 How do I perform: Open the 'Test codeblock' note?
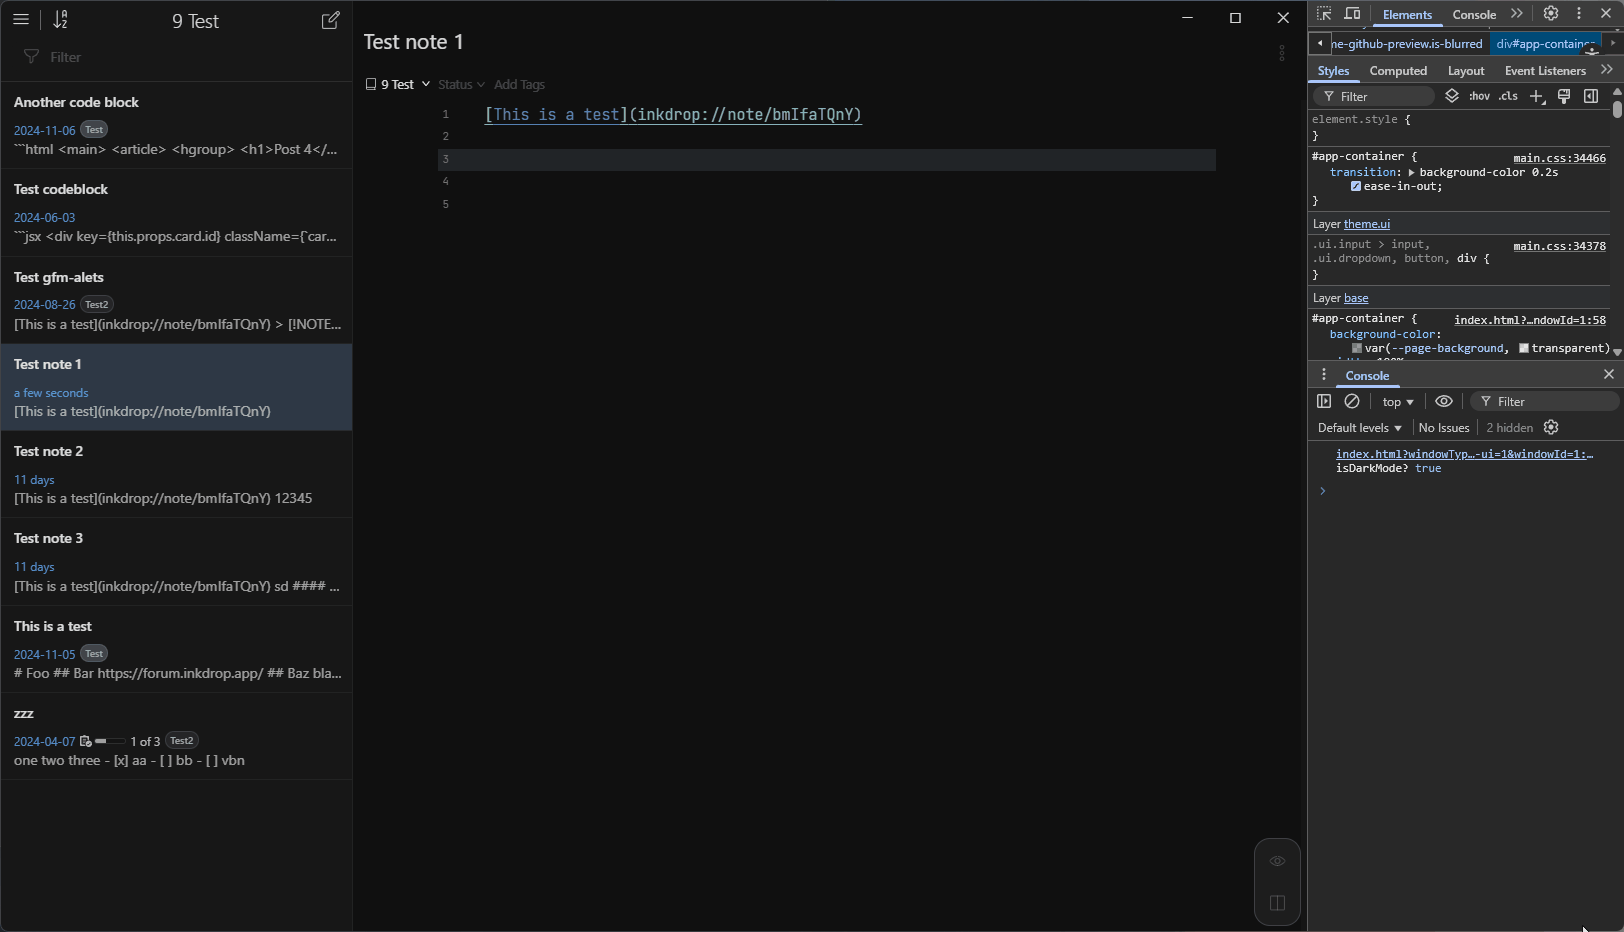(176, 213)
